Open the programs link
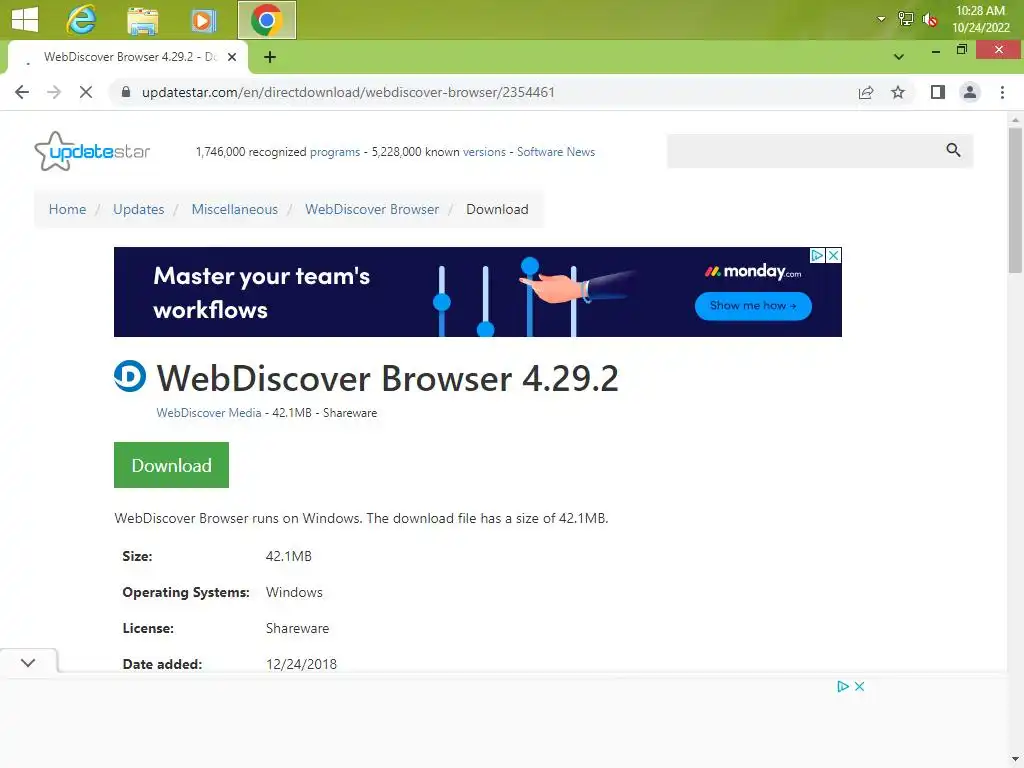Image resolution: width=1024 pixels, height=768 pixels. coord(334,152)
